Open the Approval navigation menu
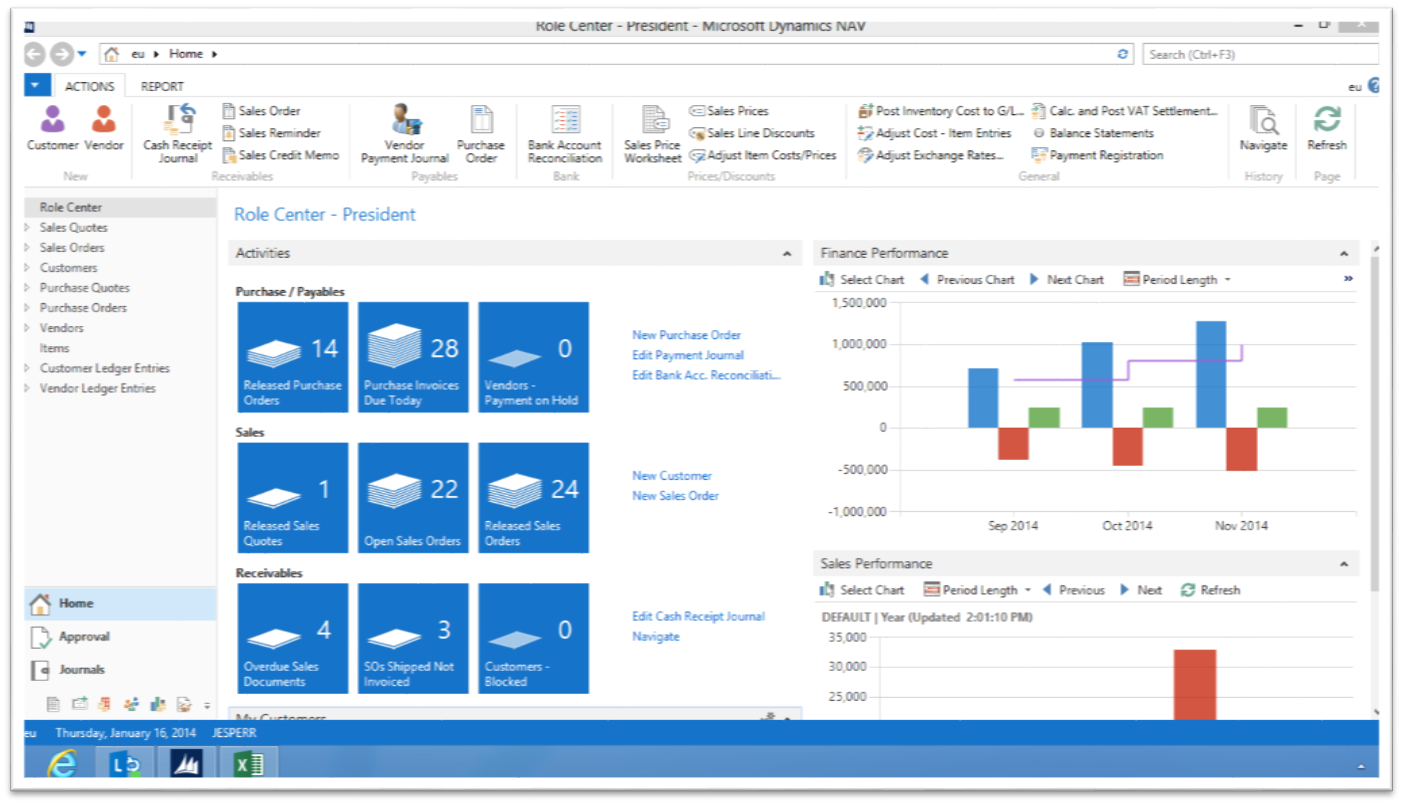This screenshot has height=805, width=1403. 119,637
